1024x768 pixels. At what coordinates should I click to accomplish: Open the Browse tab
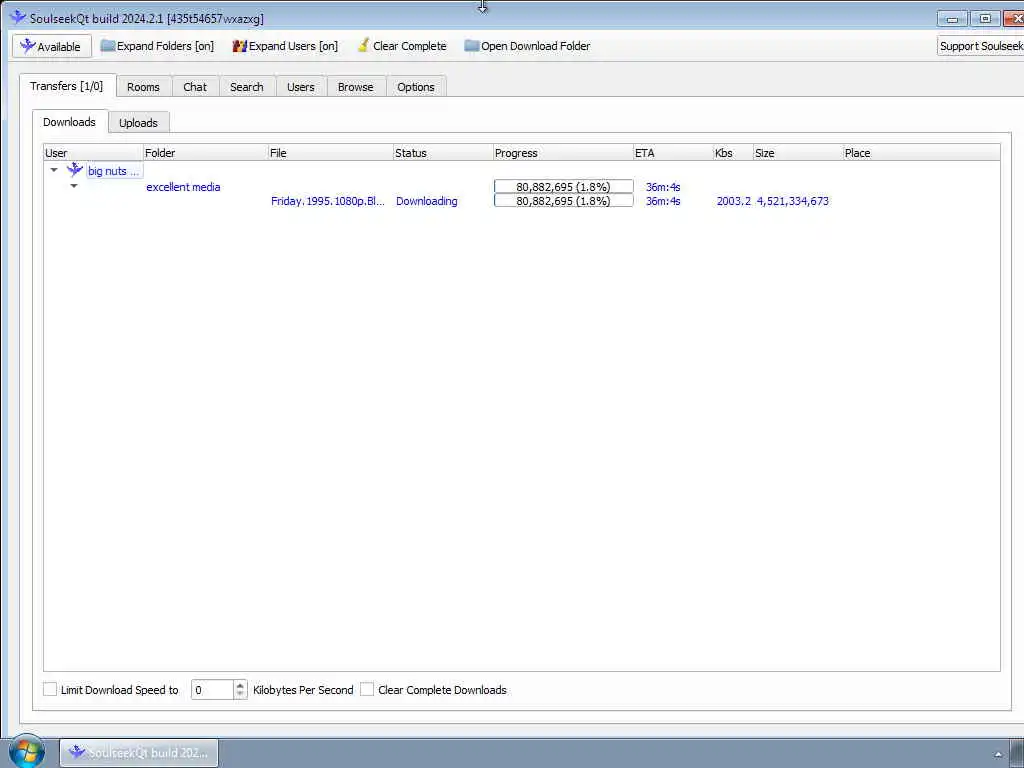355,87
